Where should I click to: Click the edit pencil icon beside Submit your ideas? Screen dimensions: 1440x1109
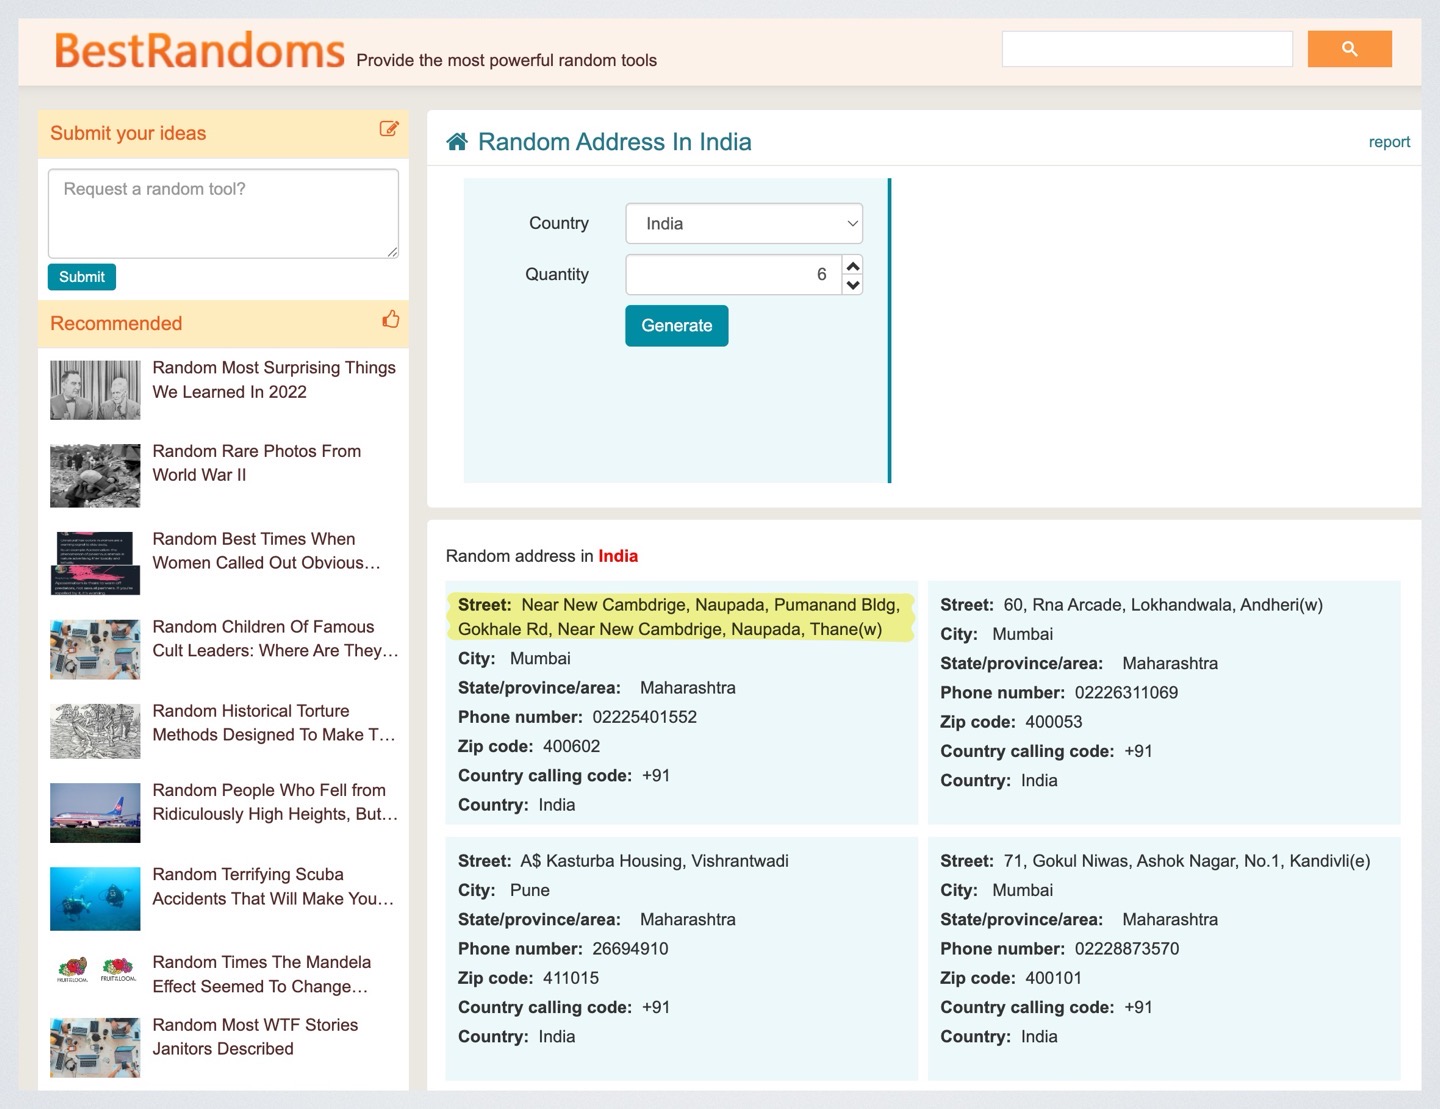point(389,129)
